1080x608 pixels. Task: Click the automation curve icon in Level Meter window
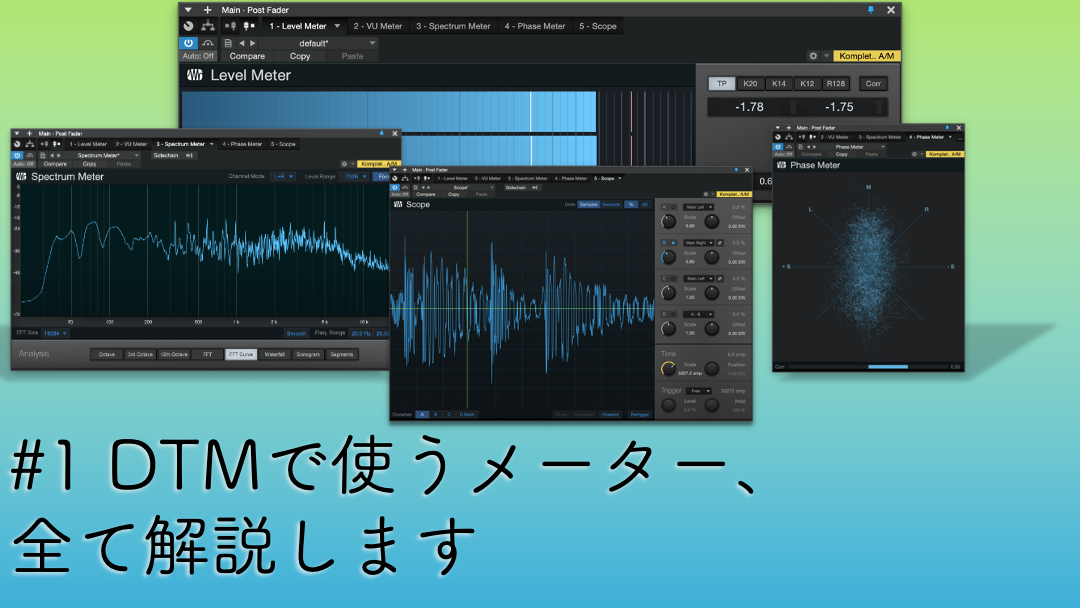[x=207, y=43]
